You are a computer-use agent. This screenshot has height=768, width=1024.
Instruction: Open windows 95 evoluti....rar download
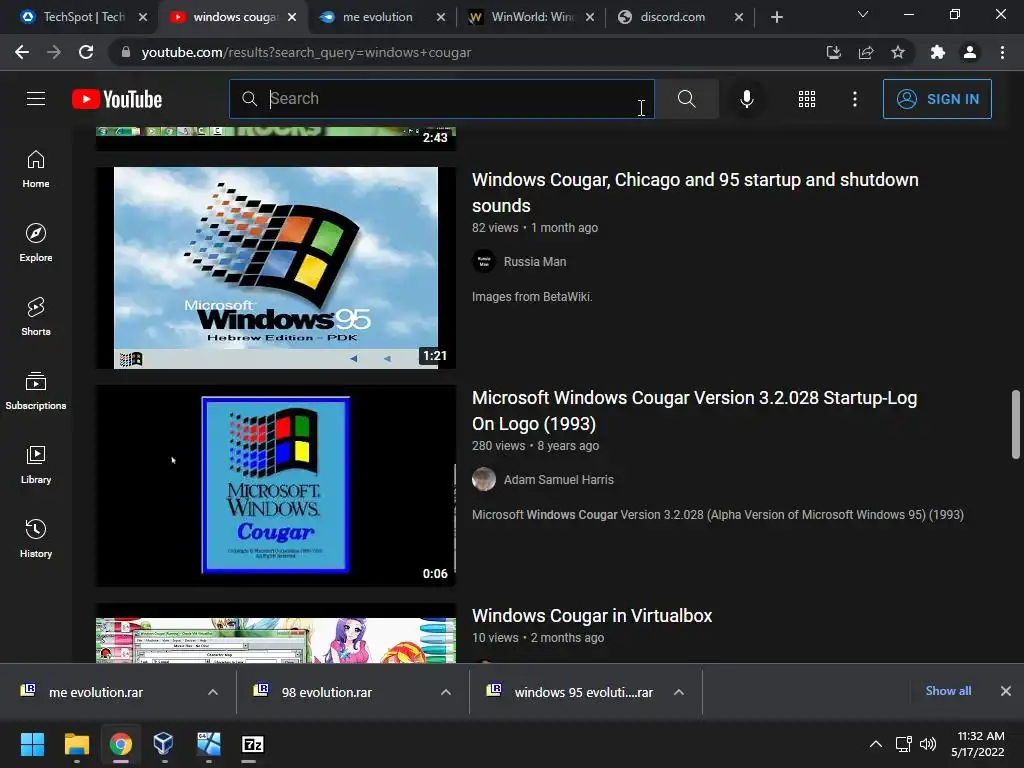(x=583, y=692)
